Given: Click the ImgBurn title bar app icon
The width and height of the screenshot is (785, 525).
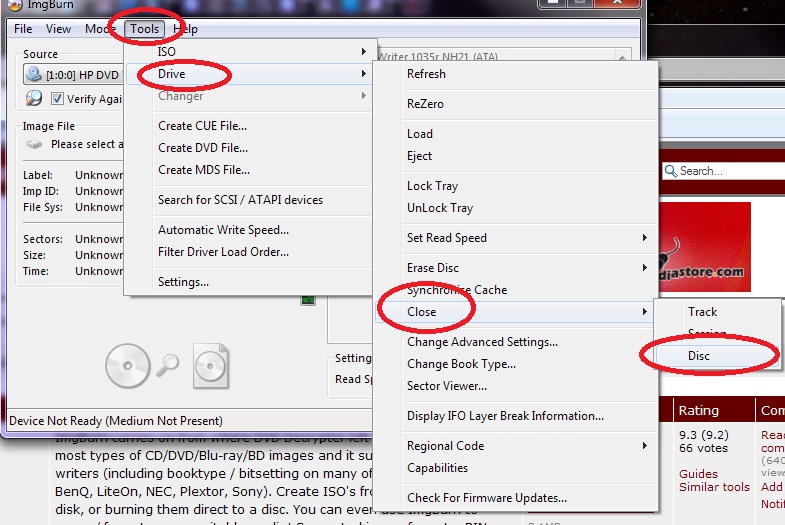Looking at the screenshot, I should click(x=15, y=6).
